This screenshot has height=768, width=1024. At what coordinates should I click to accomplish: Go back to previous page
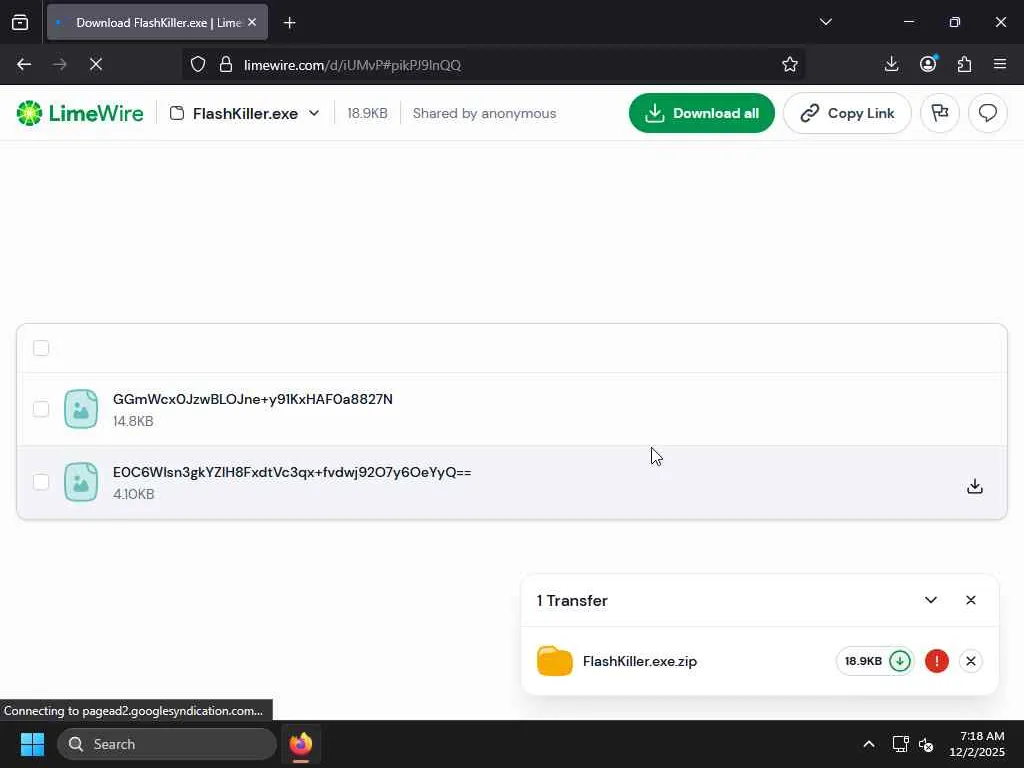point(24,65)
